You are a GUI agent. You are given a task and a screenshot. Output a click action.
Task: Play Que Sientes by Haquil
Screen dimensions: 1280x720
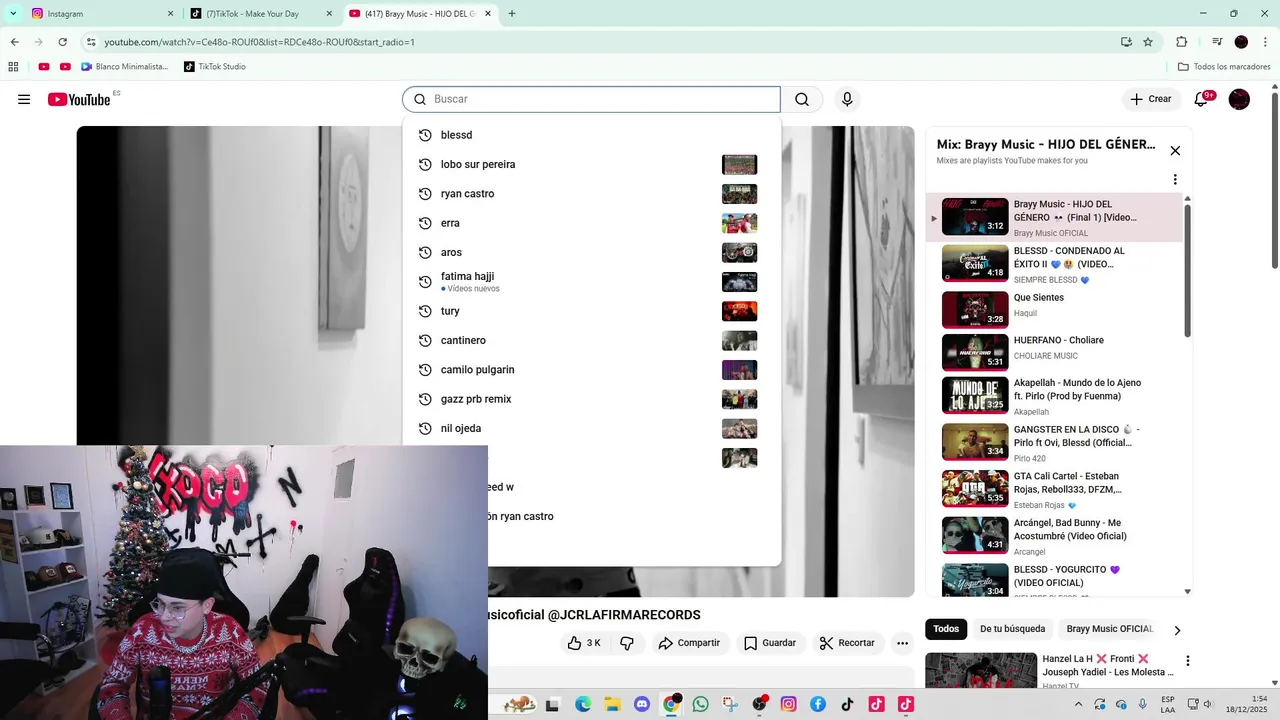pyautogui.click(x=1054, y=310)
